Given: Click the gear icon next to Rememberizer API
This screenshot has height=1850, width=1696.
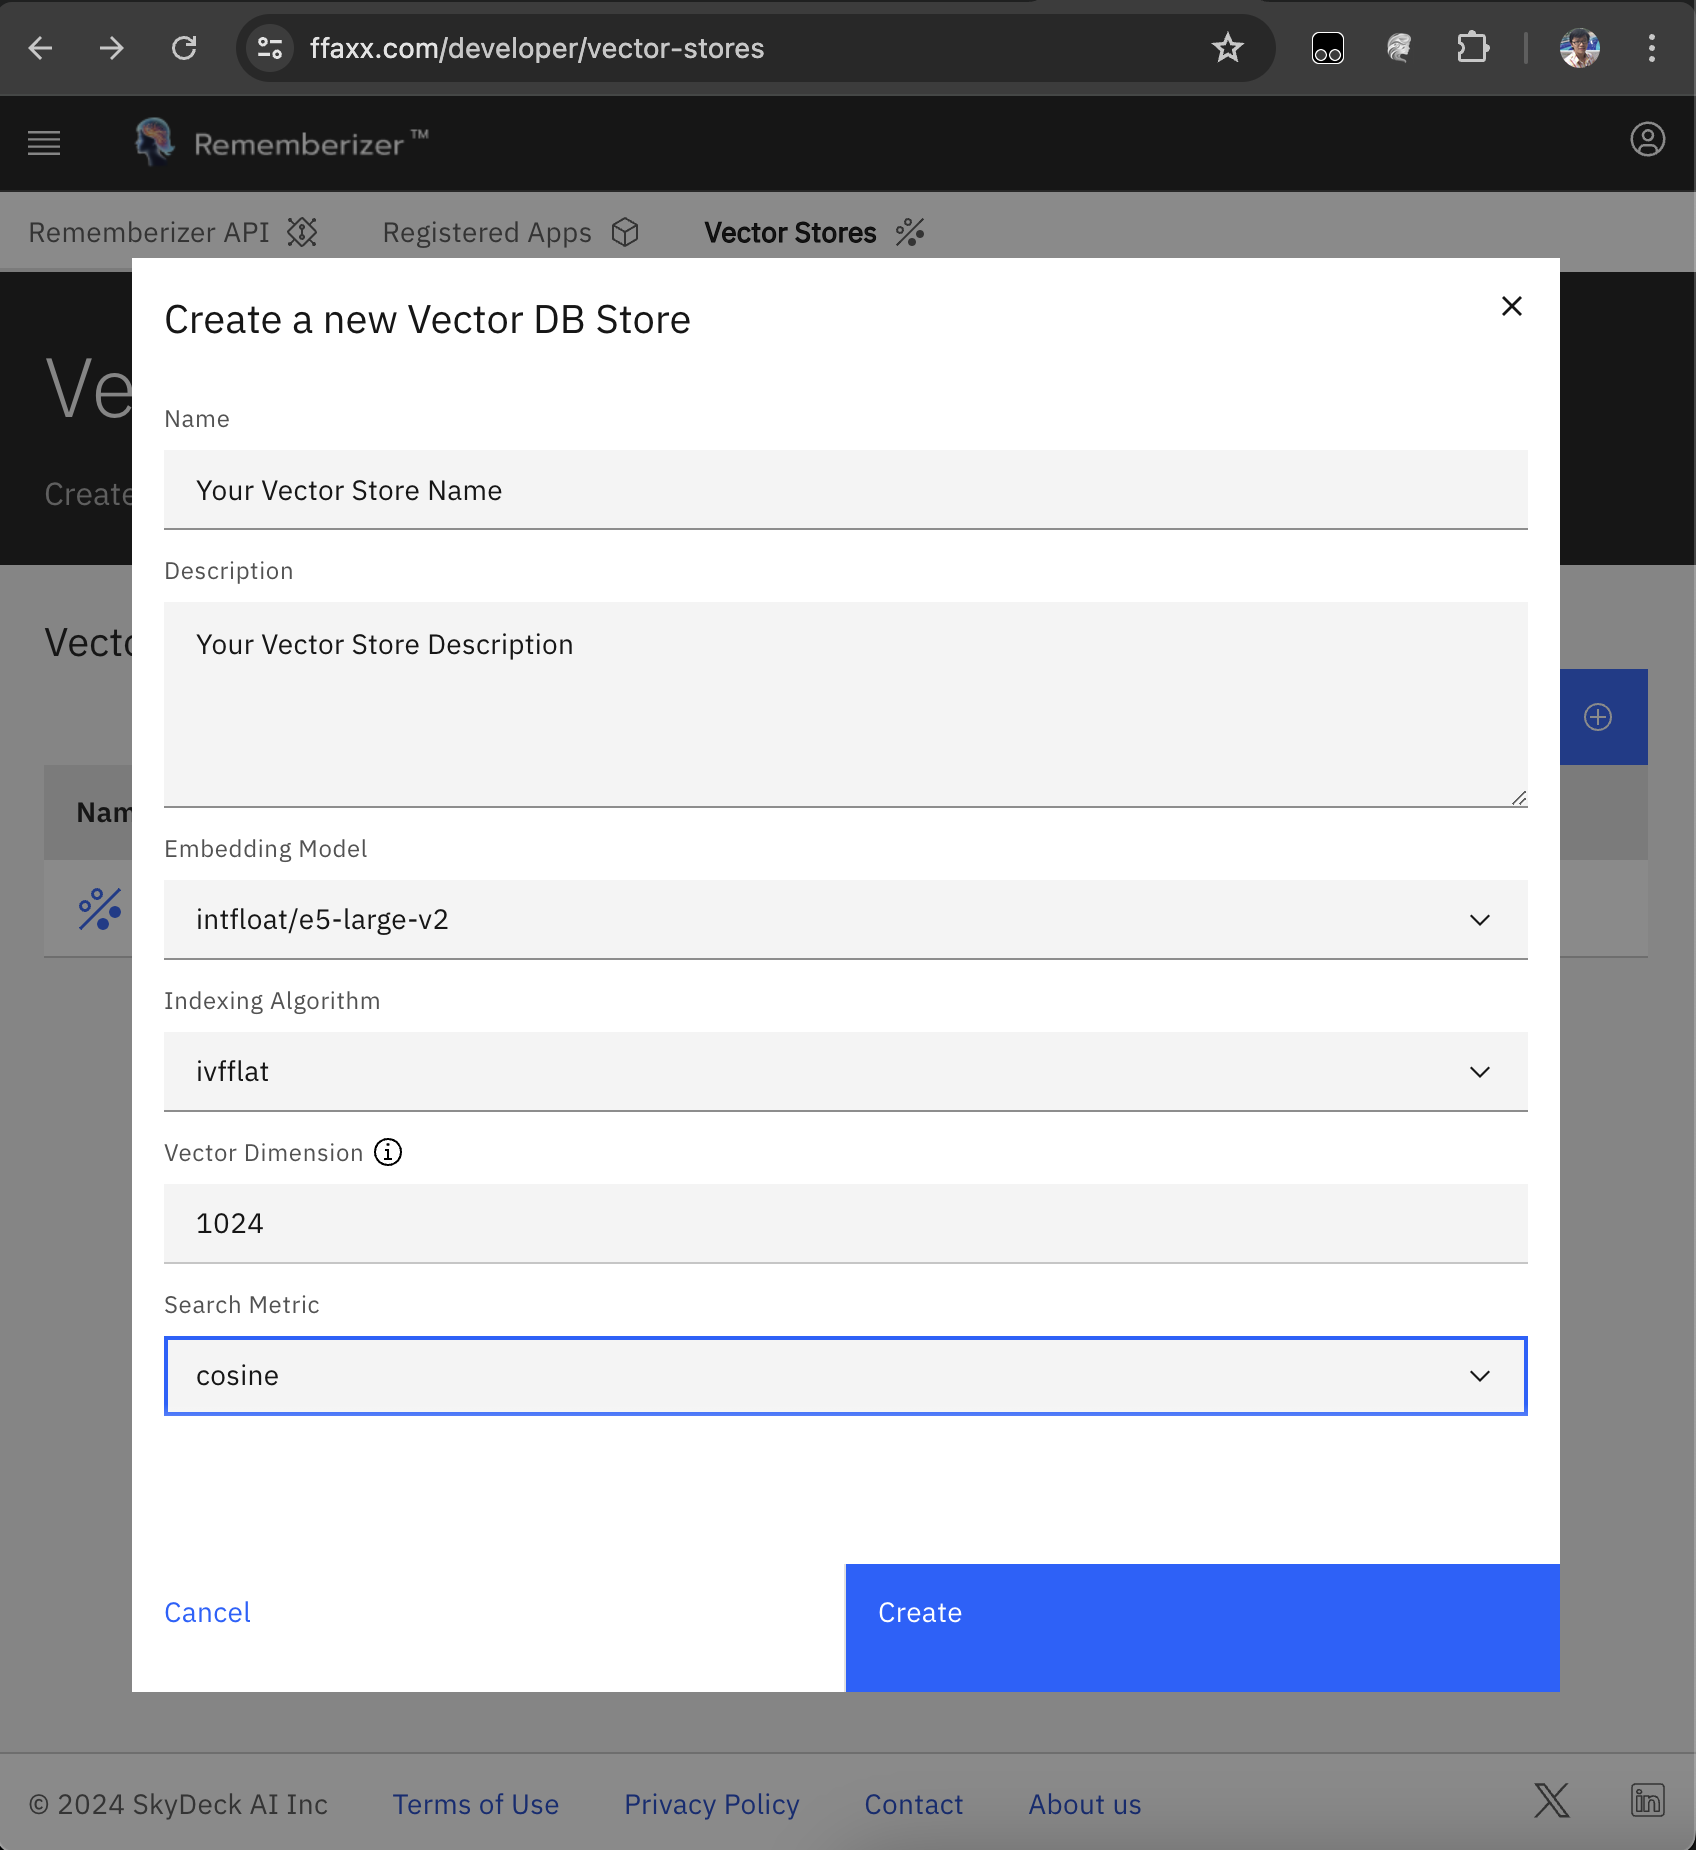Looking at the screenshot, I should 303,232.
